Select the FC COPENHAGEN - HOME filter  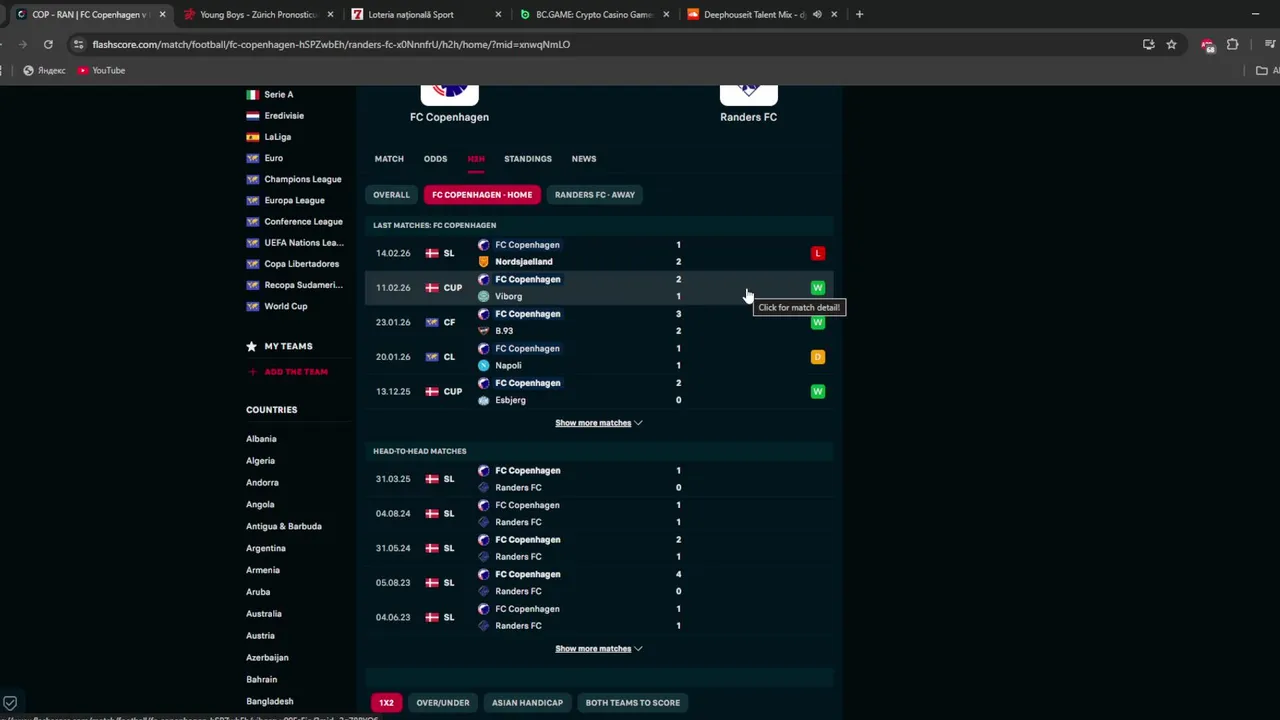[482, 195]
